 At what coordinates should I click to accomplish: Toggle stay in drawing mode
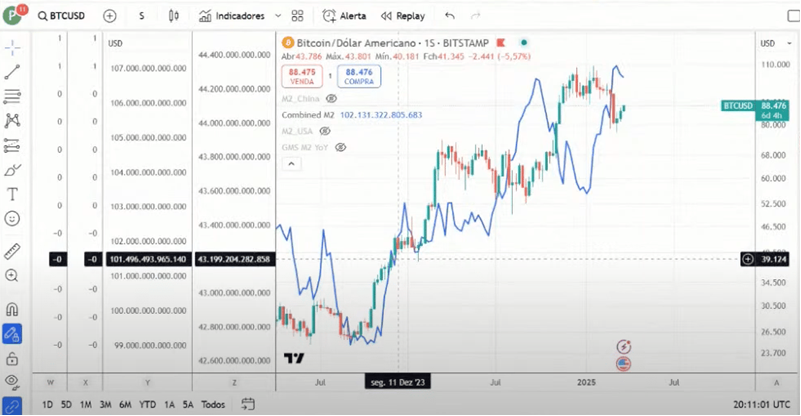tap(12, 334)
